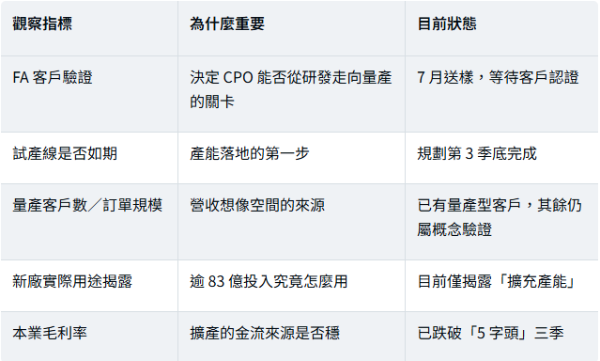Viewport: 600px width, 361px height.
Task: Select the 規劃第 3 季底完成 cell
Action: click(x=502, y=158)
